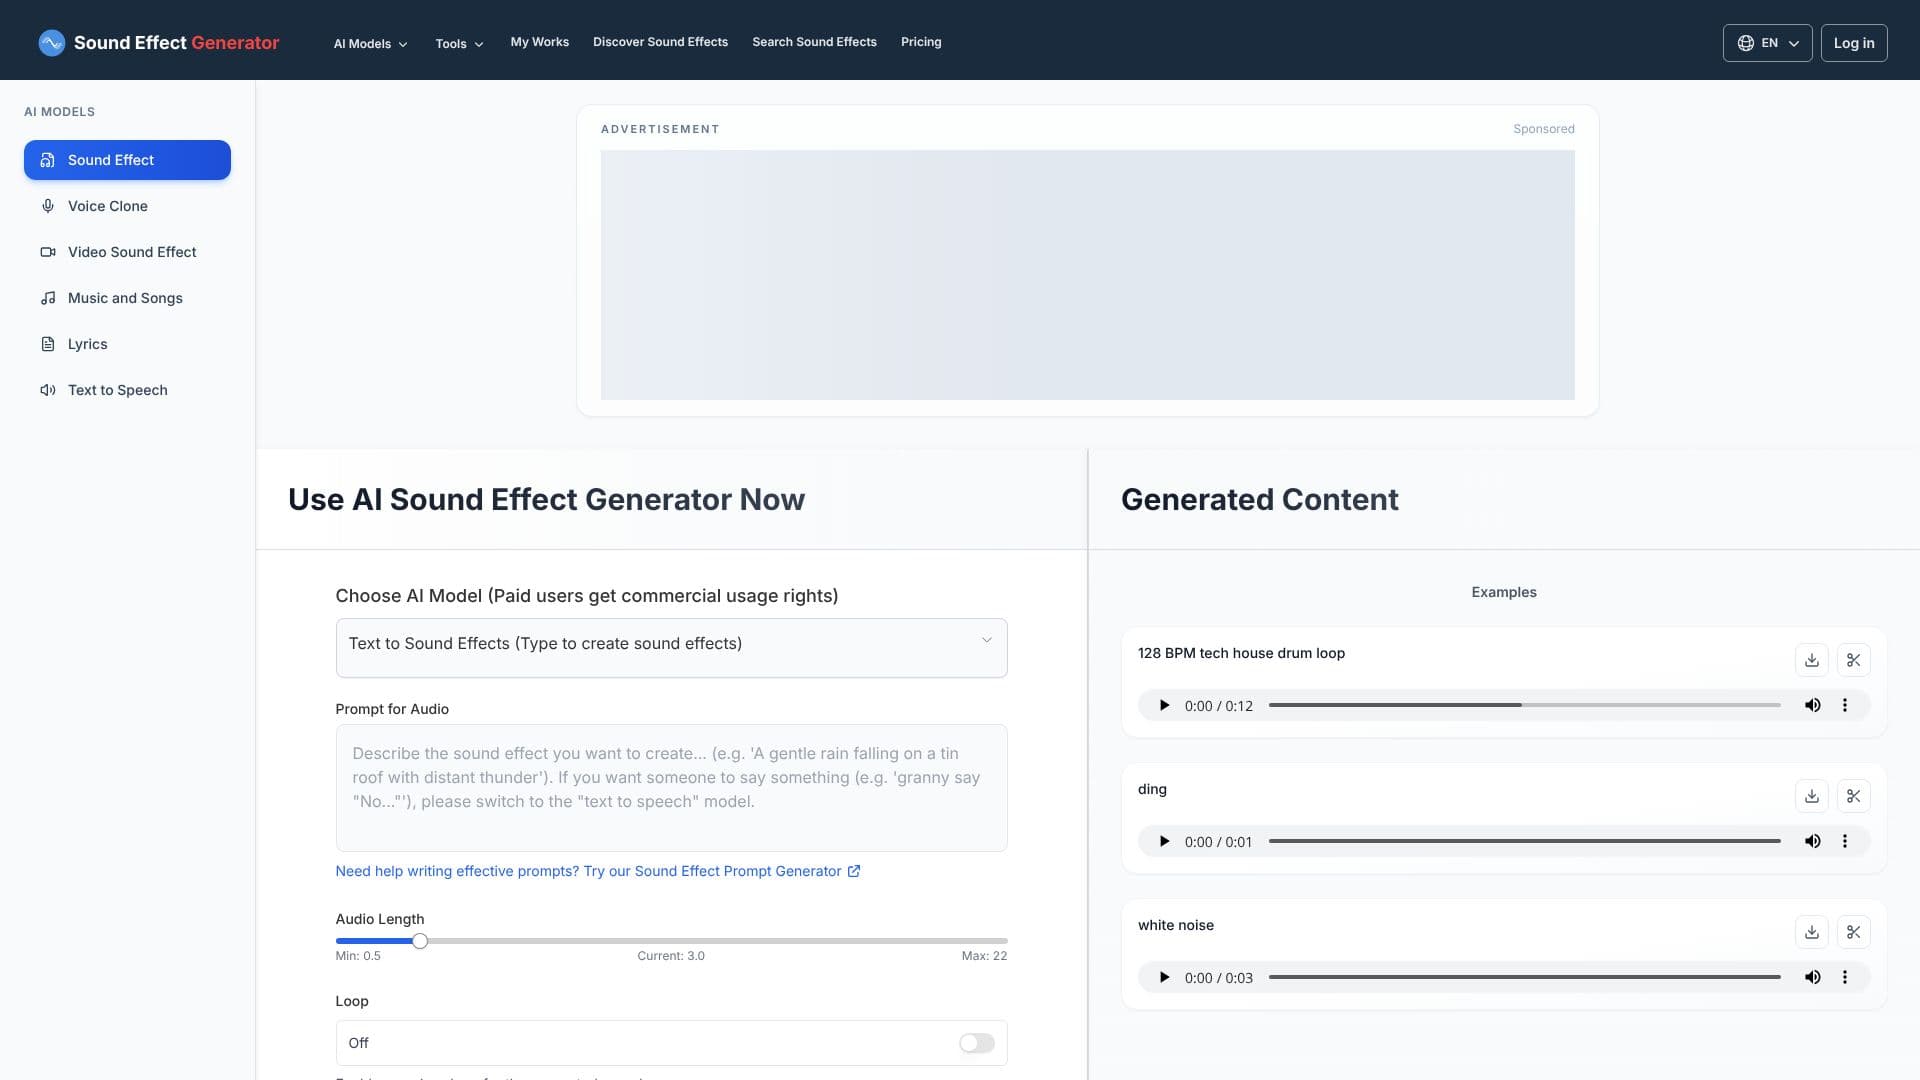Open the Choose AI Model dropdown

pyautogui.click(x=671, y=647)
